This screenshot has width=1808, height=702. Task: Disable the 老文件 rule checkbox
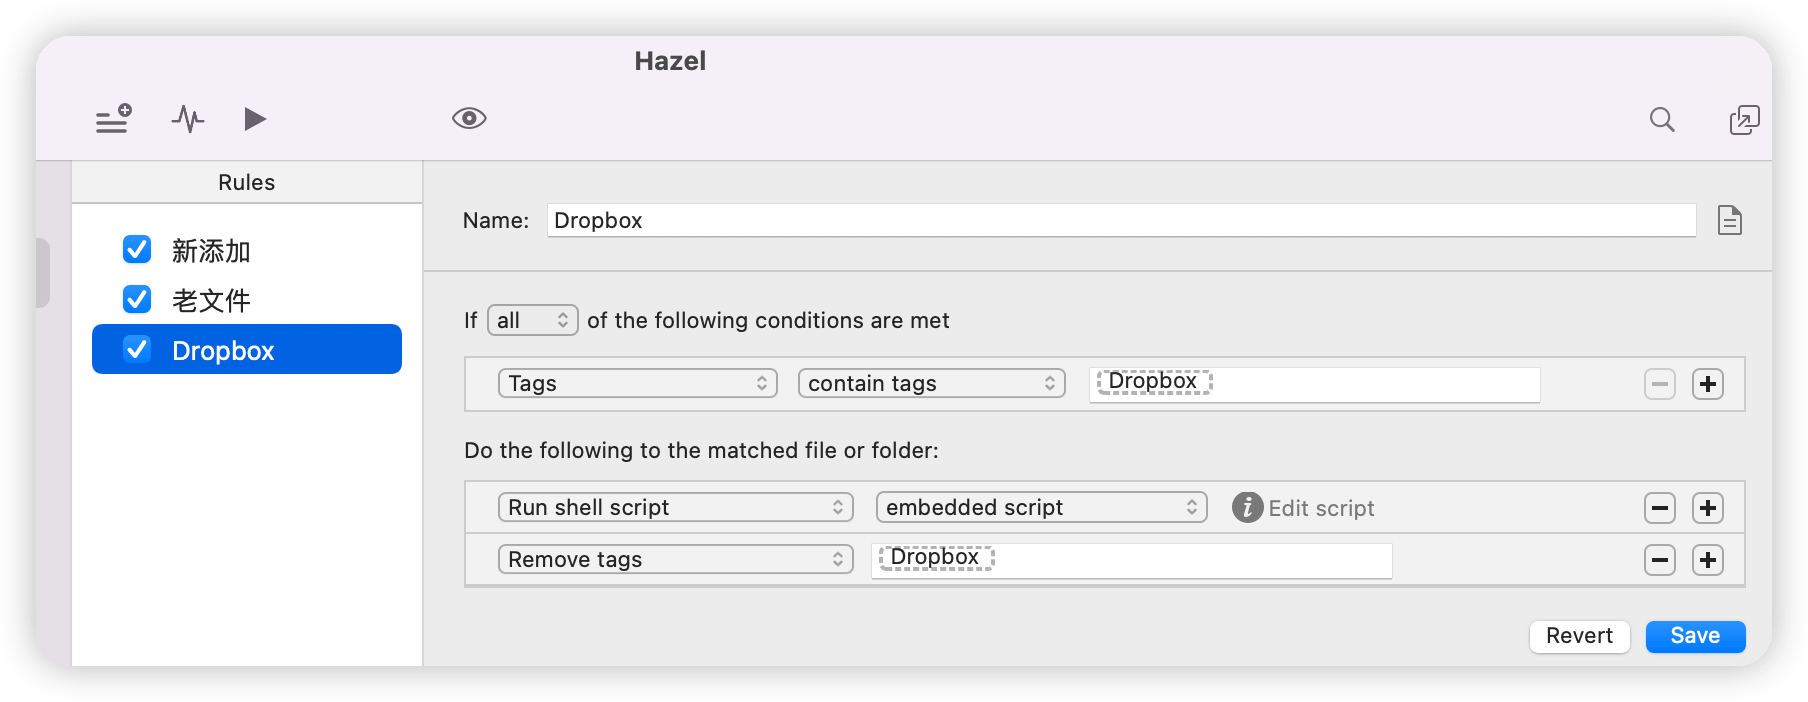[x=137, y=299]
